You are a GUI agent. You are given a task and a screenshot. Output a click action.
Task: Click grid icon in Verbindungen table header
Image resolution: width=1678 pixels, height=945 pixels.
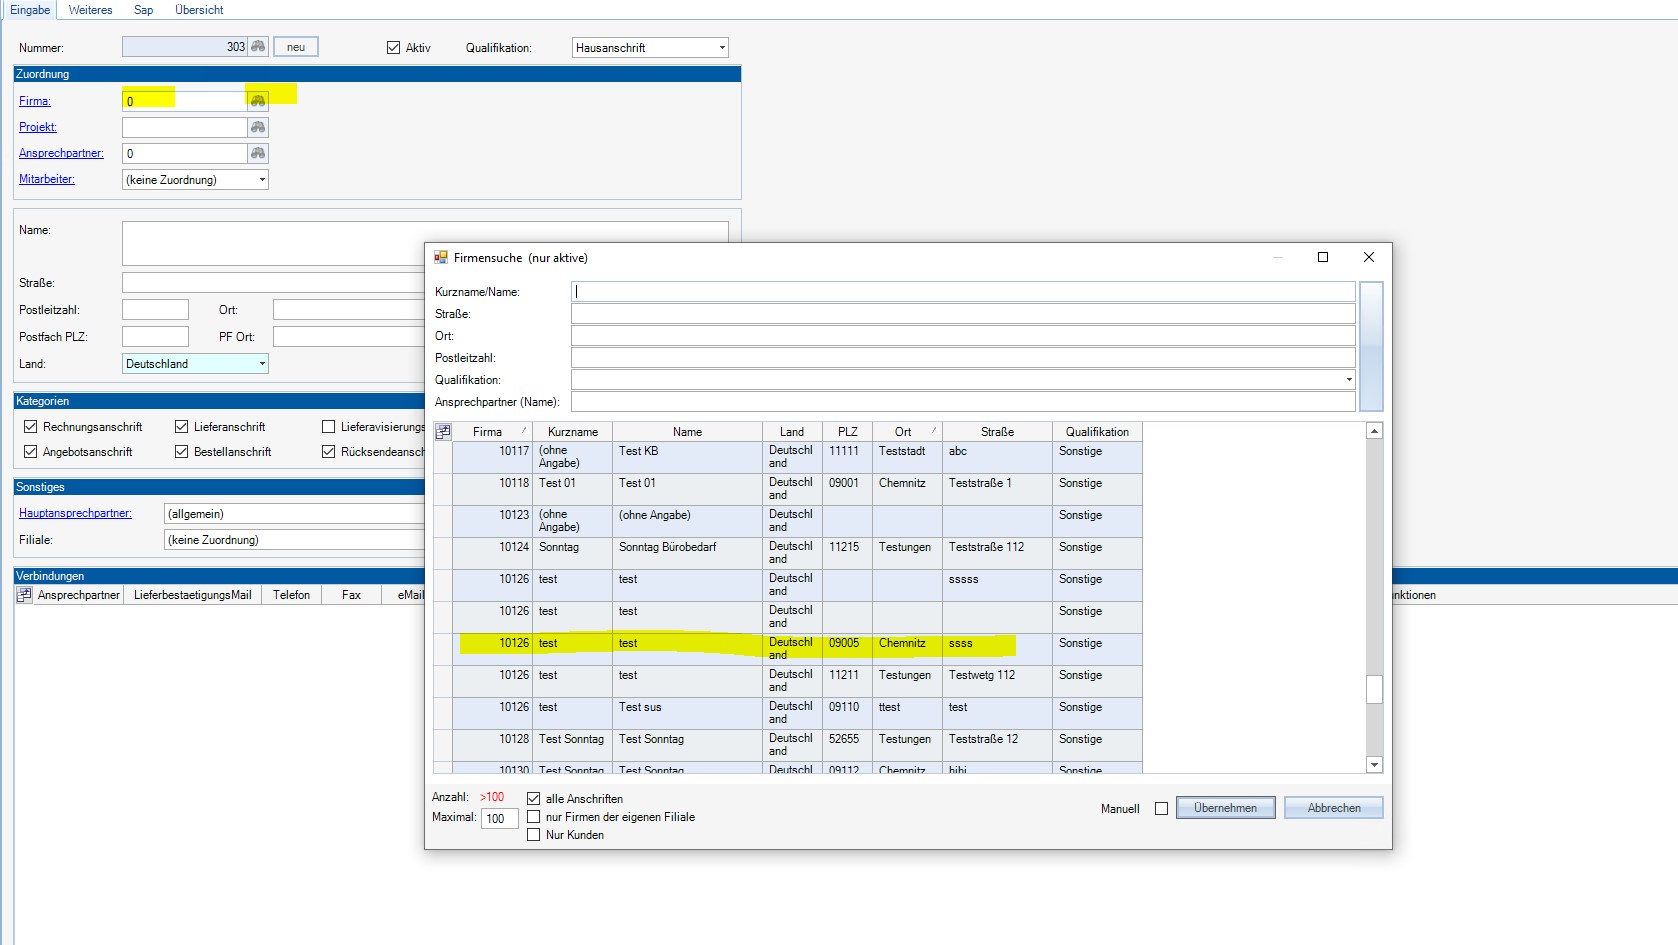point(25,595)
